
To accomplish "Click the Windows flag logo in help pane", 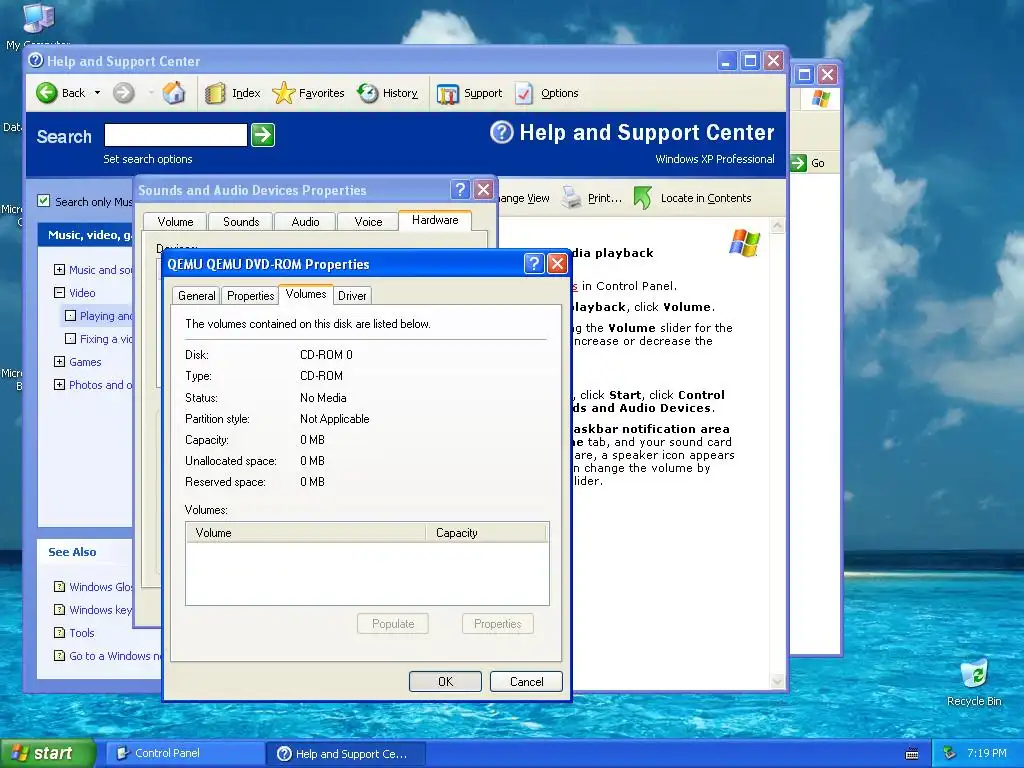I will (744, 242).
